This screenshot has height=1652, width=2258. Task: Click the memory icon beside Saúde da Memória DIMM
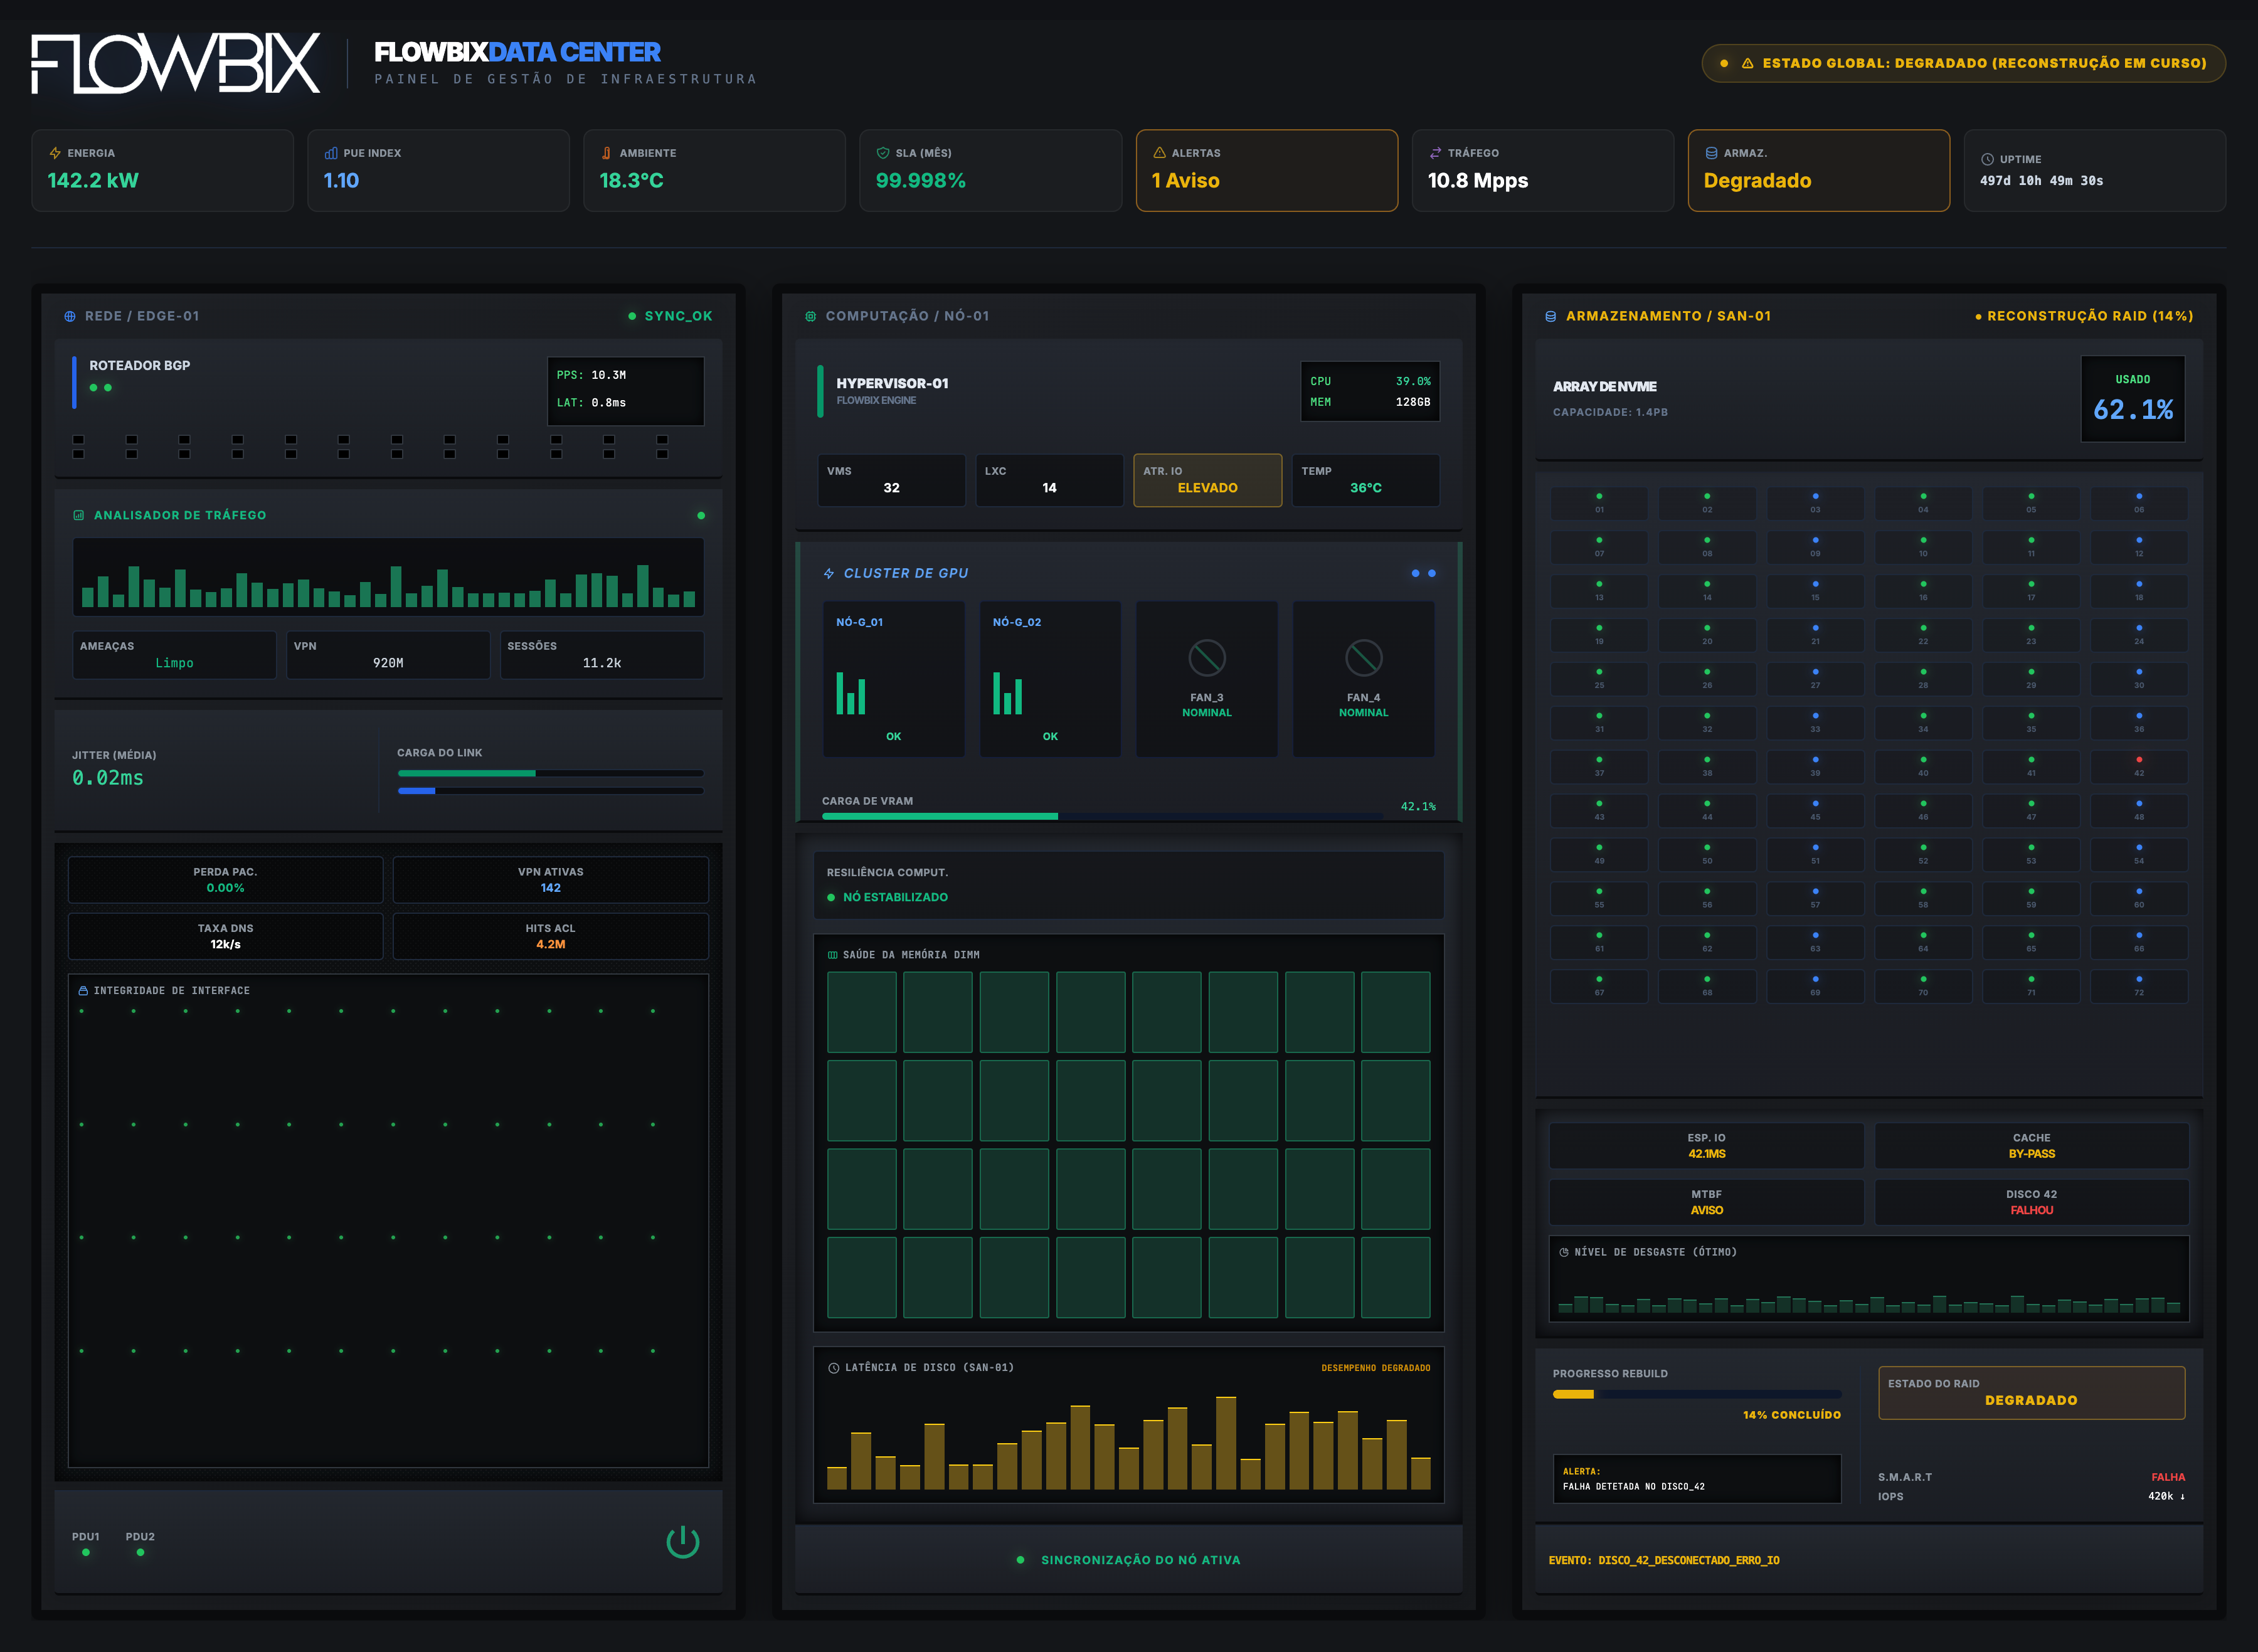click(x=832, y=955)
